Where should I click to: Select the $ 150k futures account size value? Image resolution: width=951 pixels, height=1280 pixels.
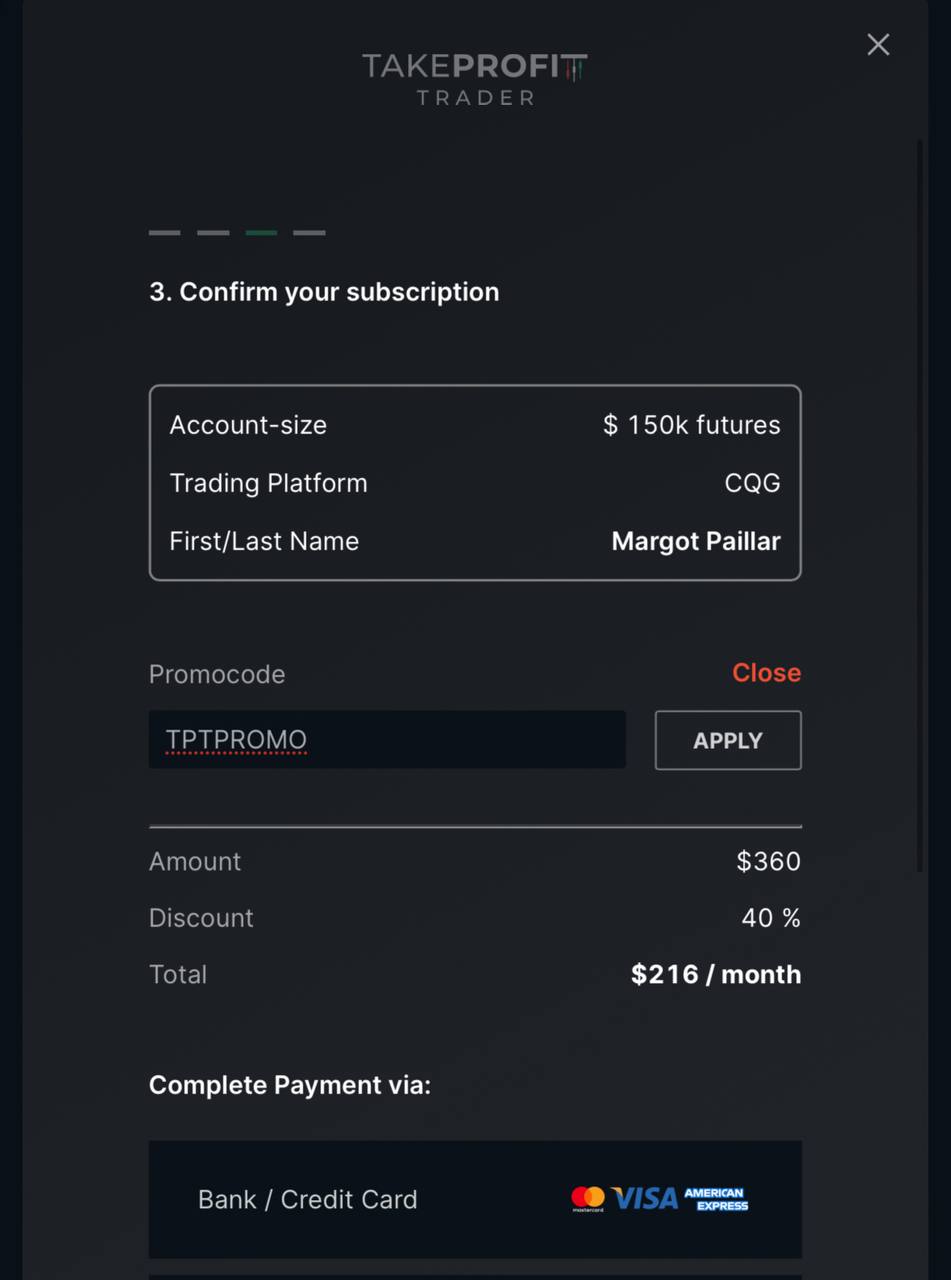691,424
